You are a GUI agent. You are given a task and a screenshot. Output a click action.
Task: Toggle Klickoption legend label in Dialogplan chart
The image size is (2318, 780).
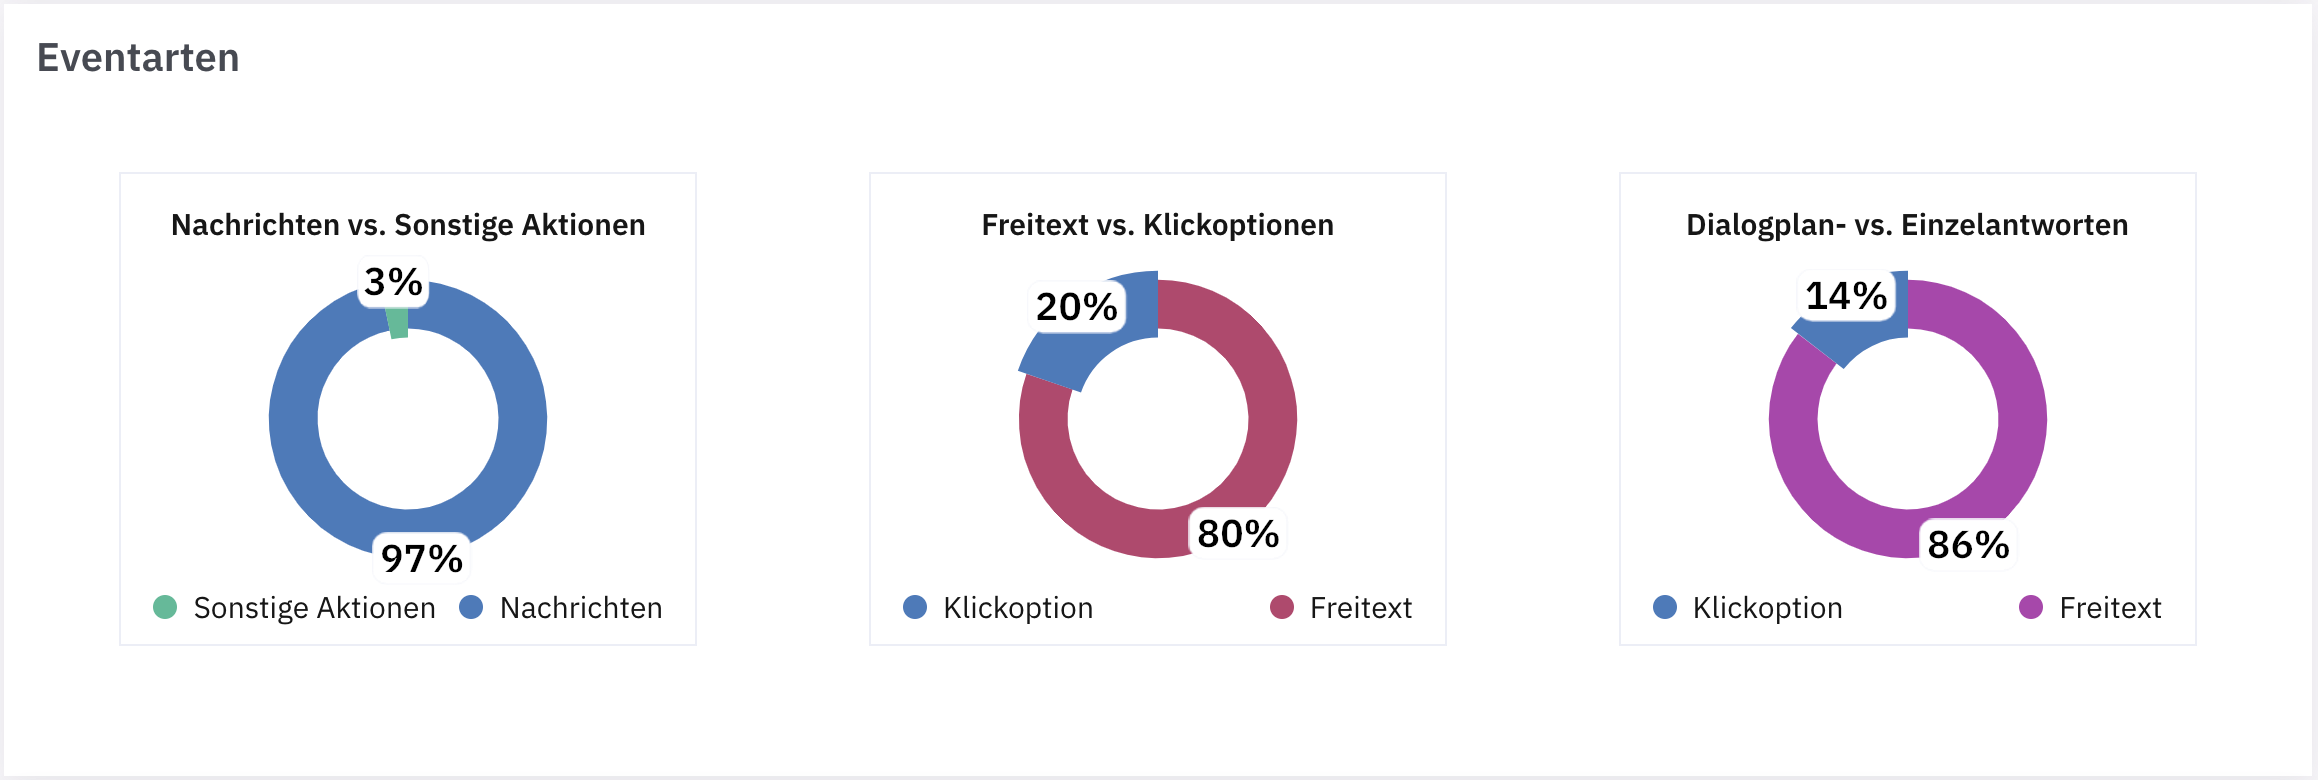(x=1767, y=608)
